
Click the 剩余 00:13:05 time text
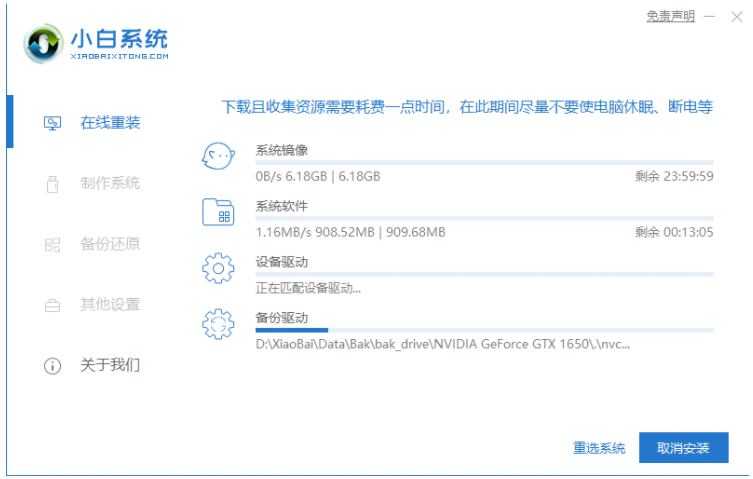[x=674, y=232]
